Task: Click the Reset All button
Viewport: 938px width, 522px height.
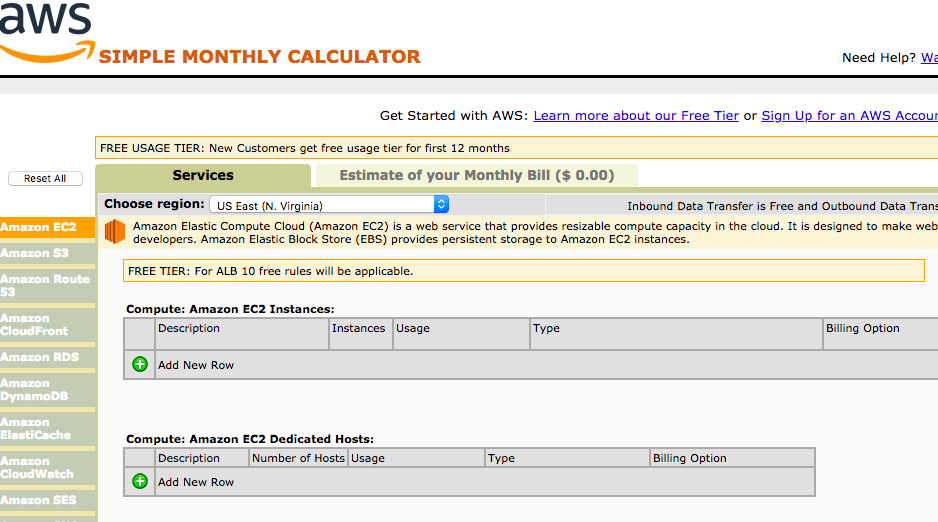Action: coord(45,178)
